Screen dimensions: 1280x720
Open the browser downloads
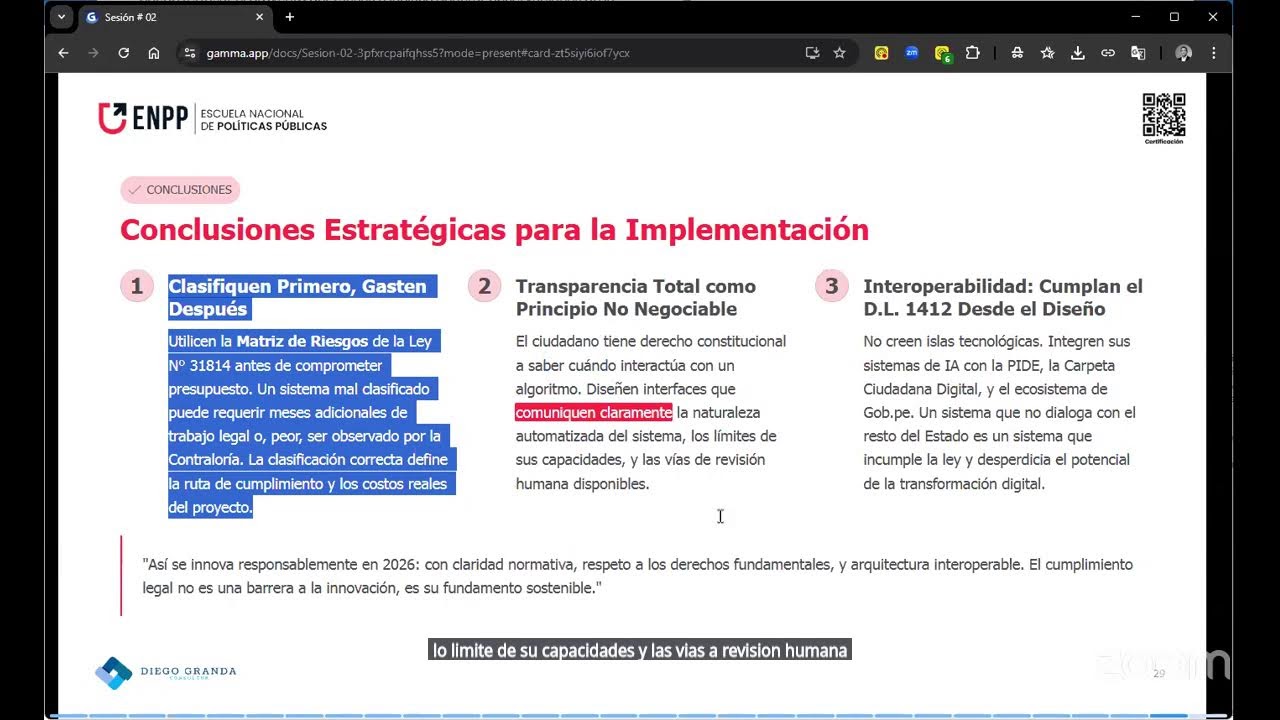click(x=1077, y=53)
